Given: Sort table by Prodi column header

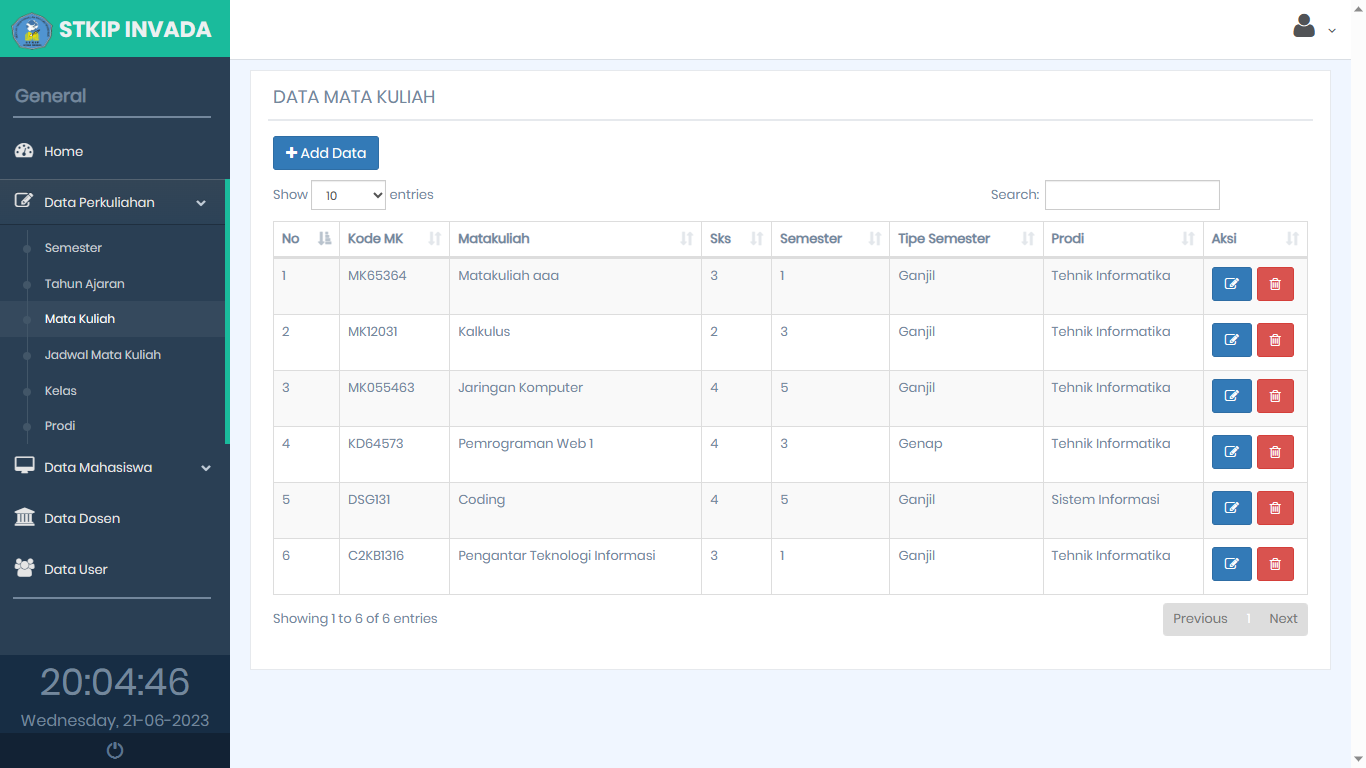Looking at the screenshot, I should [1122, 239].
